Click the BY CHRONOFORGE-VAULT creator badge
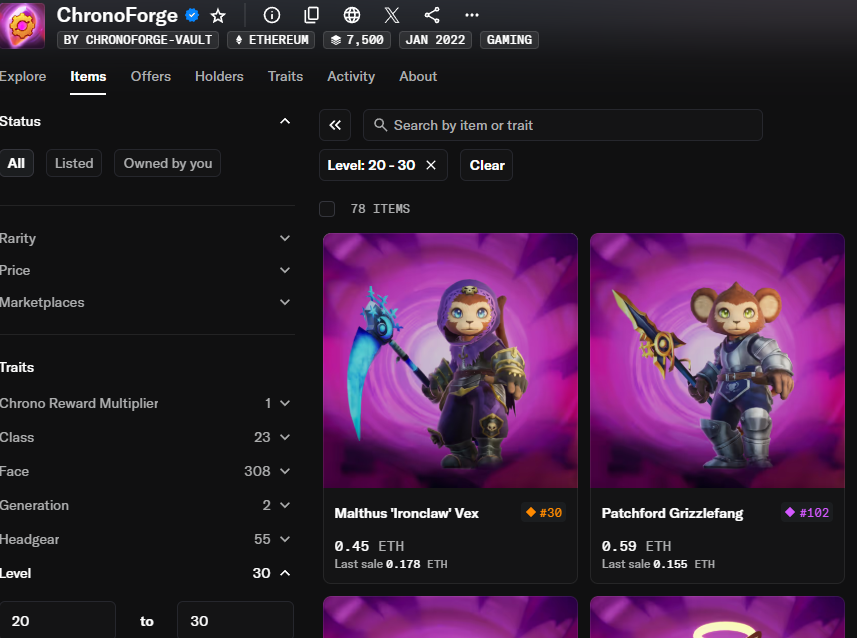The image size is (857, 638). (x=138, y=40)
